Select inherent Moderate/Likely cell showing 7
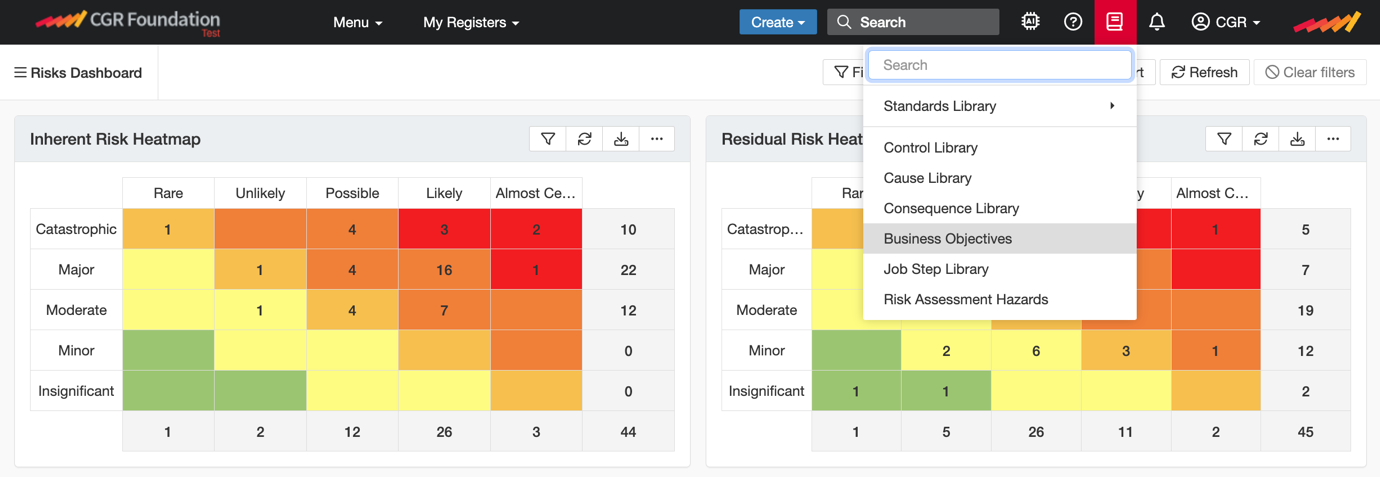The image size is (1380, 477). tap(444, 310)
